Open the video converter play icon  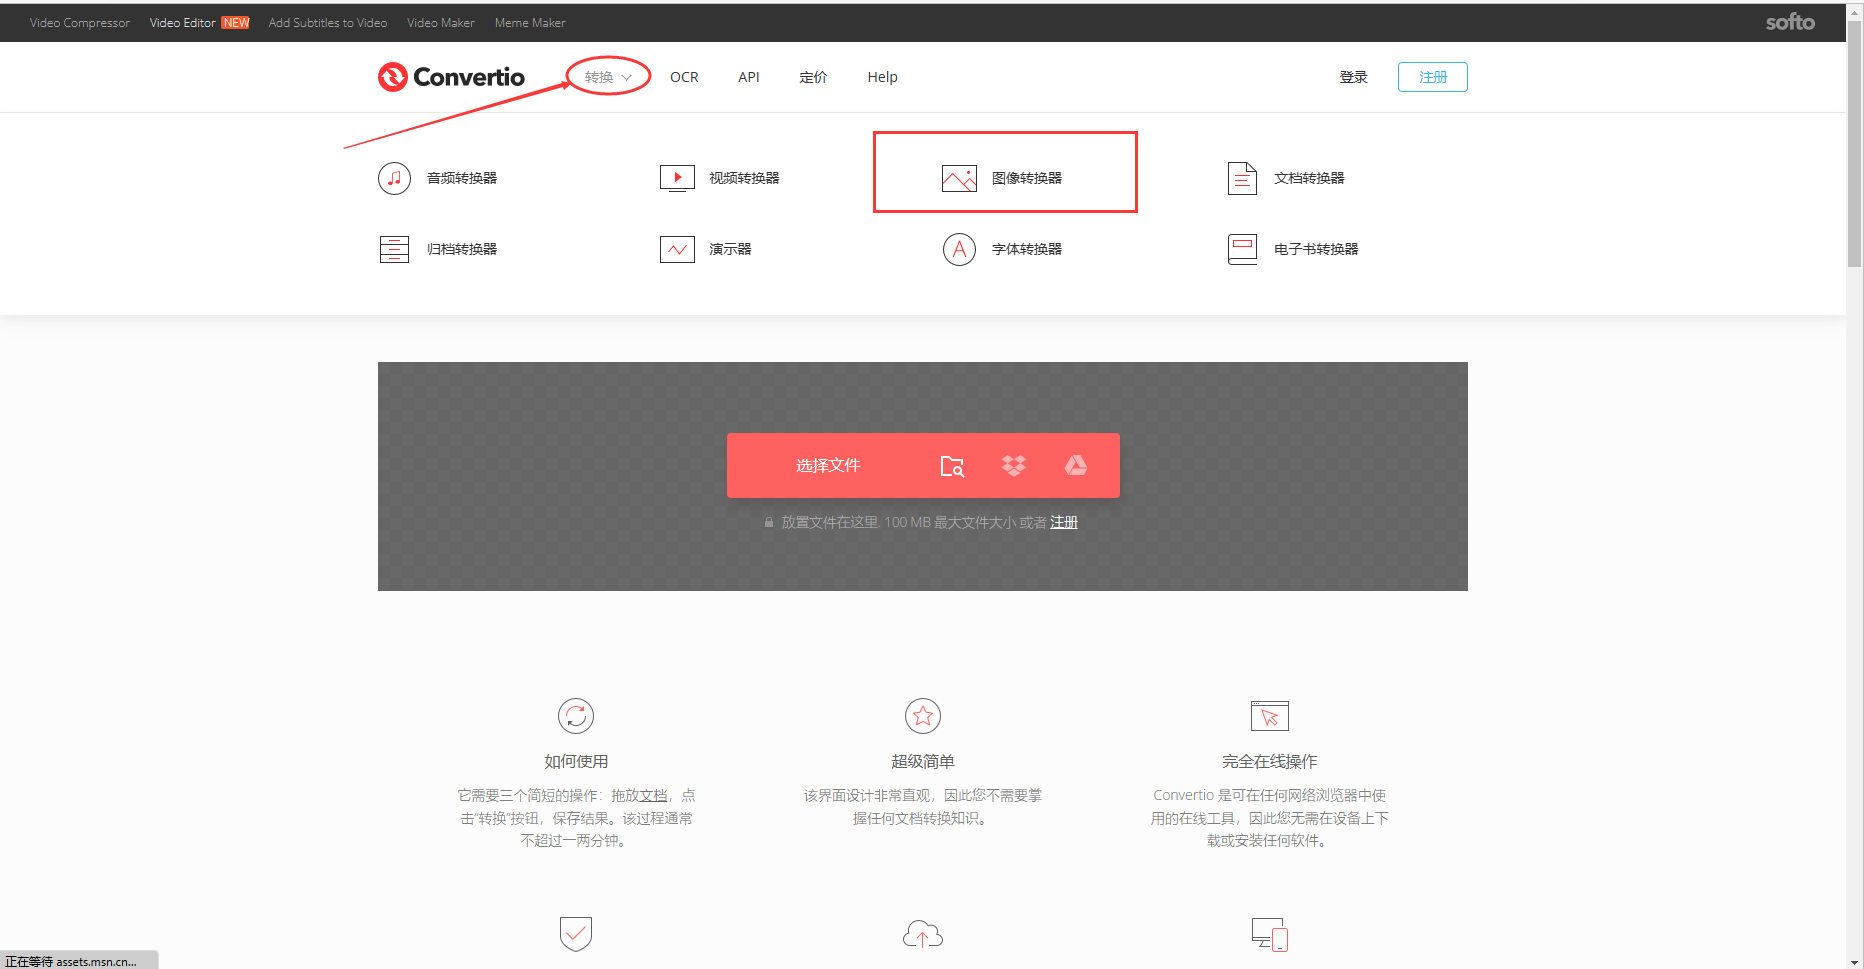pos(677,178)
